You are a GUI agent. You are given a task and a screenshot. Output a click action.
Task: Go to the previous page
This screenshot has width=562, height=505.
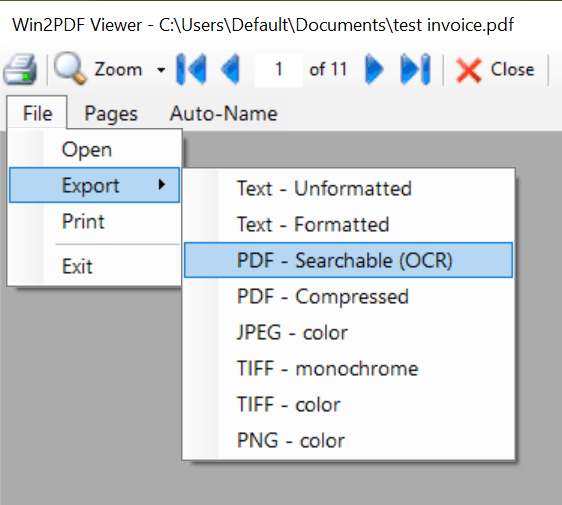click(231, 69)
